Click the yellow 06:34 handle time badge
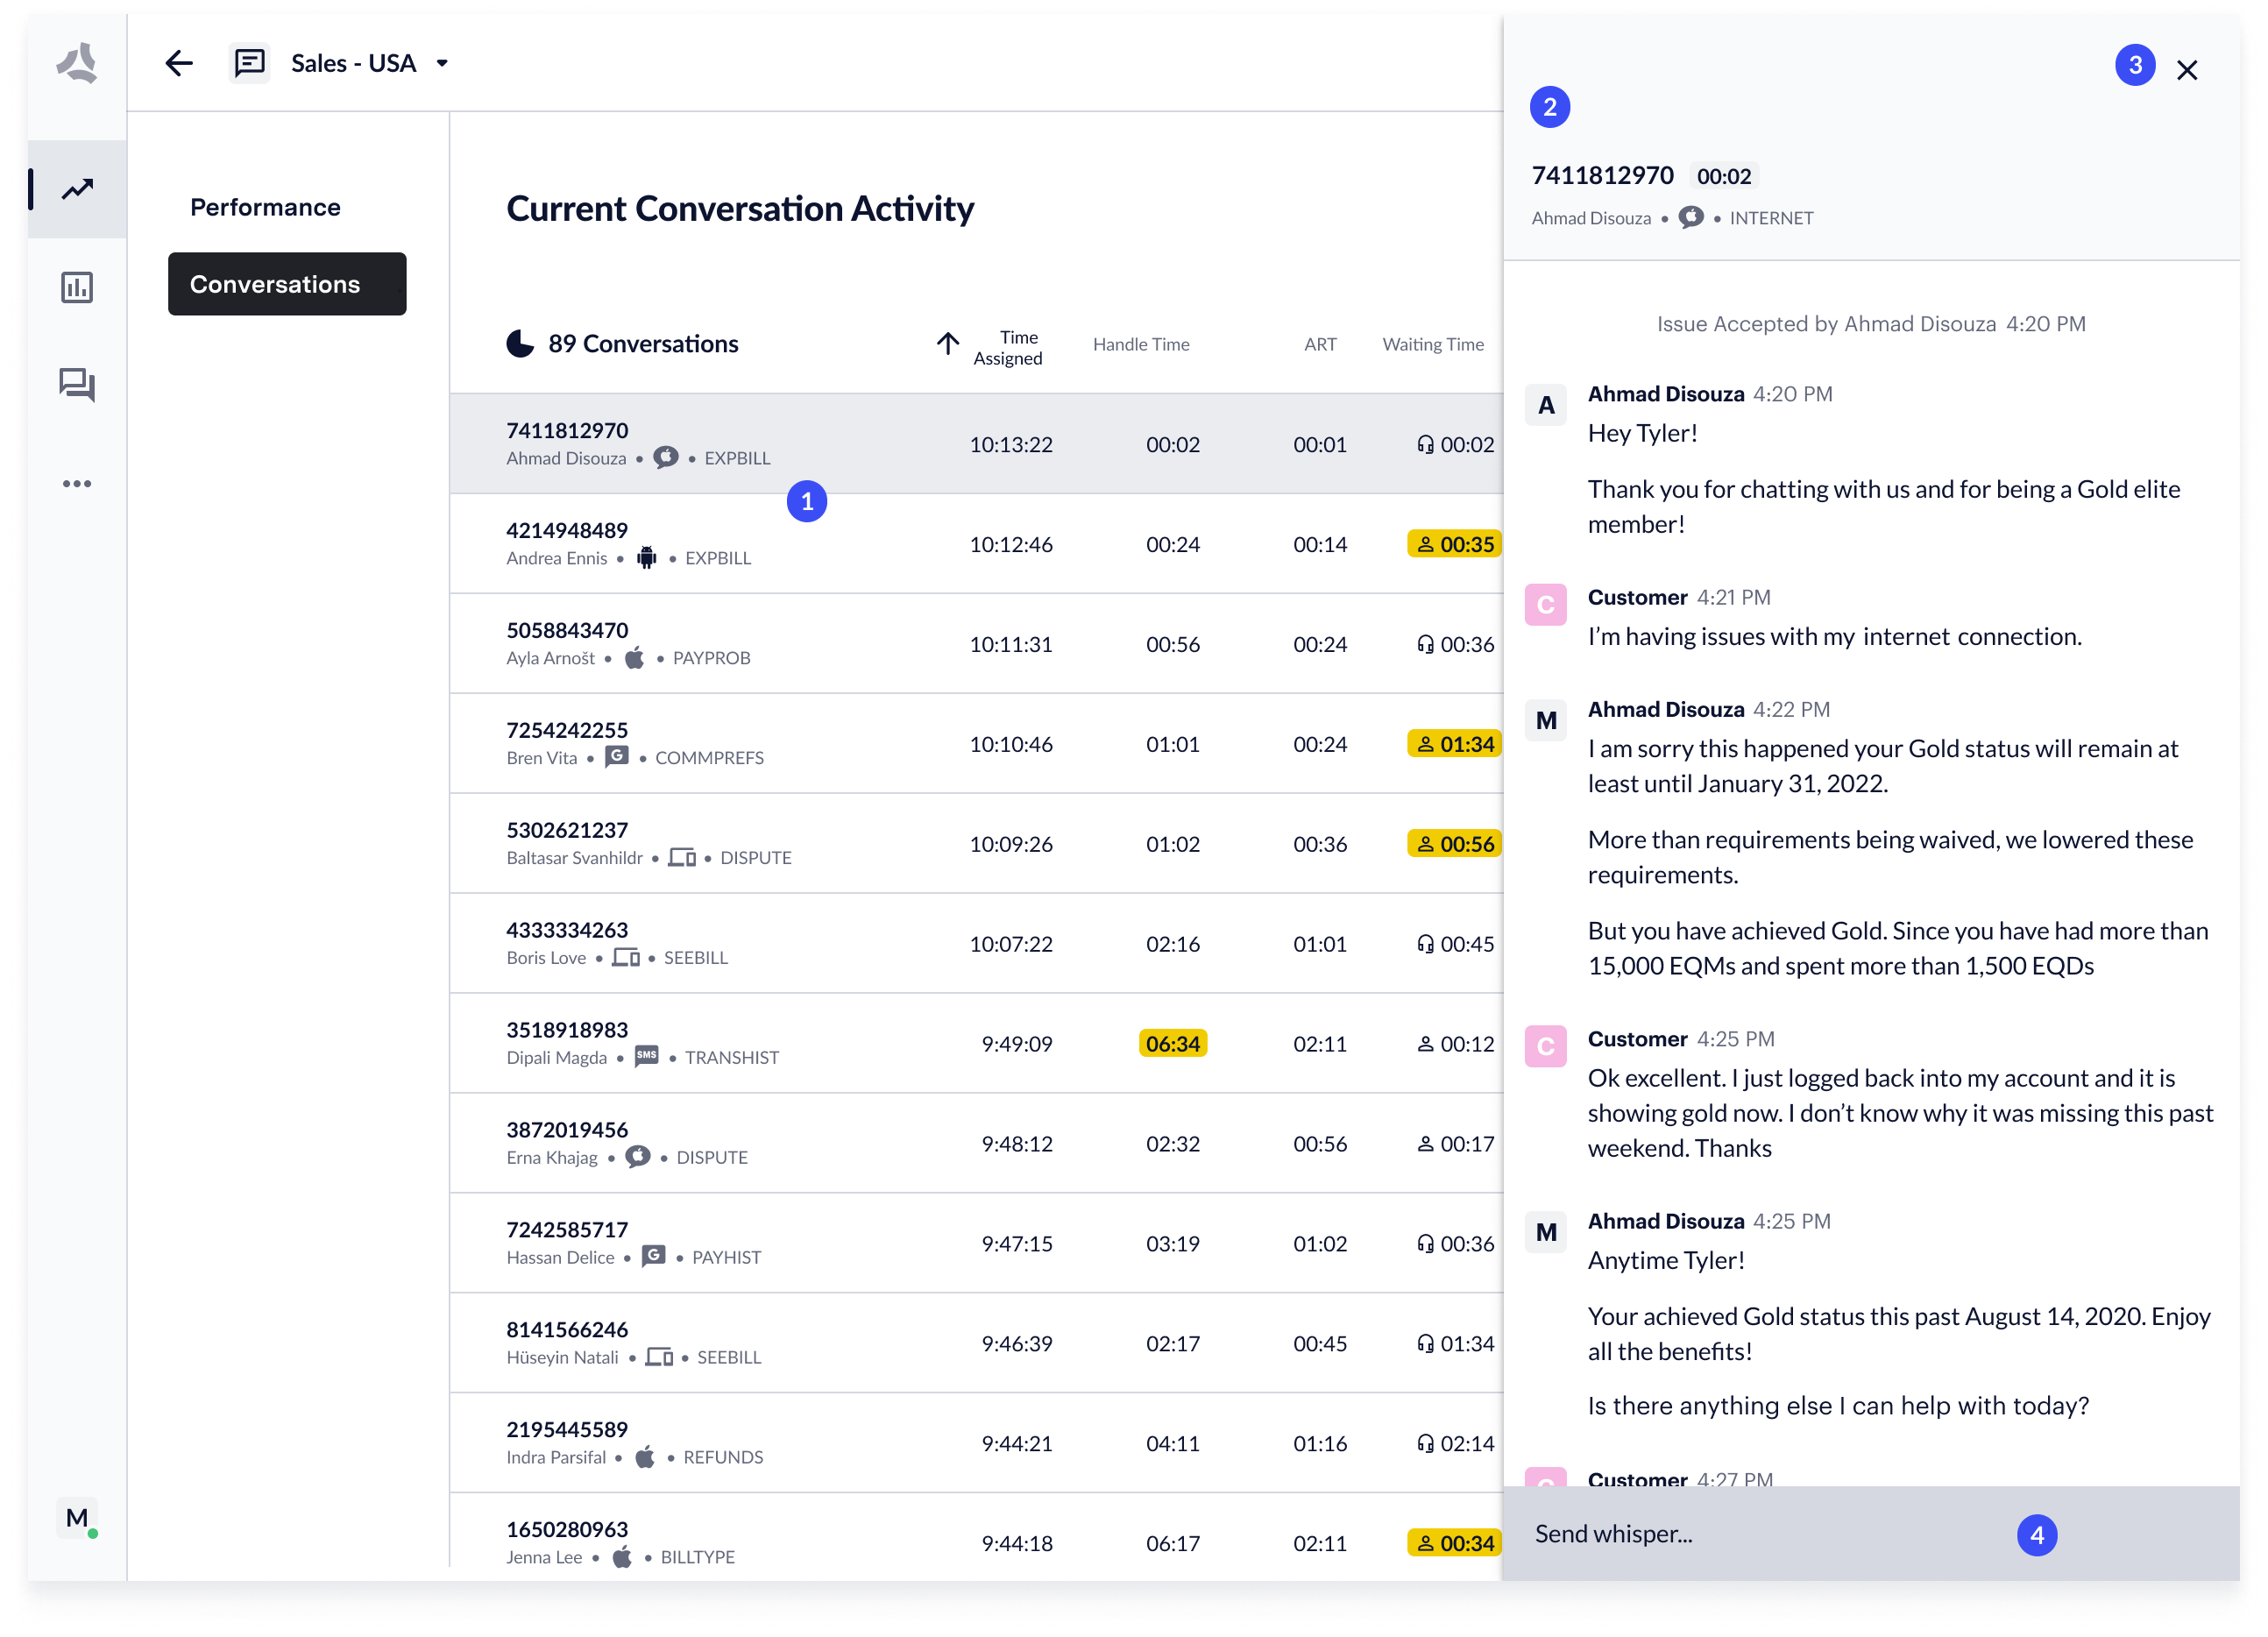Viewport: 2268px width, 1637px height. [1172, 1043]
